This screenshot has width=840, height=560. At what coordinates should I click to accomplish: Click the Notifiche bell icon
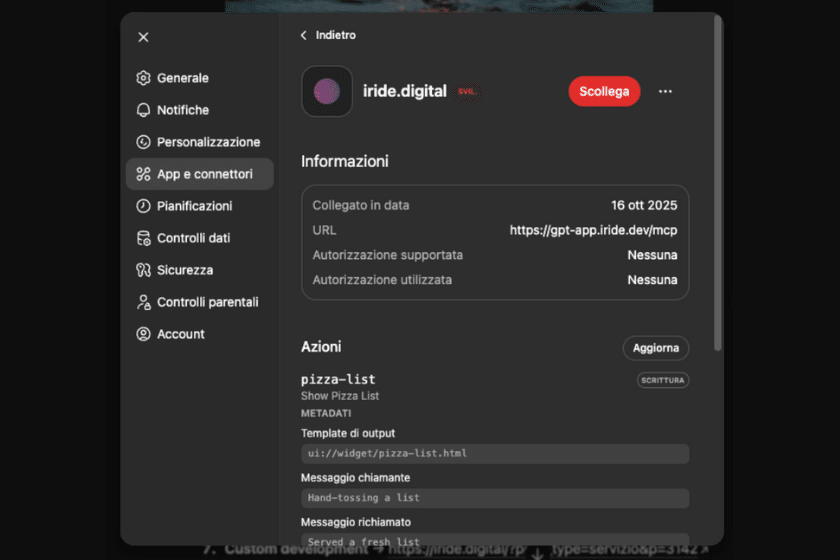pyautogui.click(x=143, y=110)
